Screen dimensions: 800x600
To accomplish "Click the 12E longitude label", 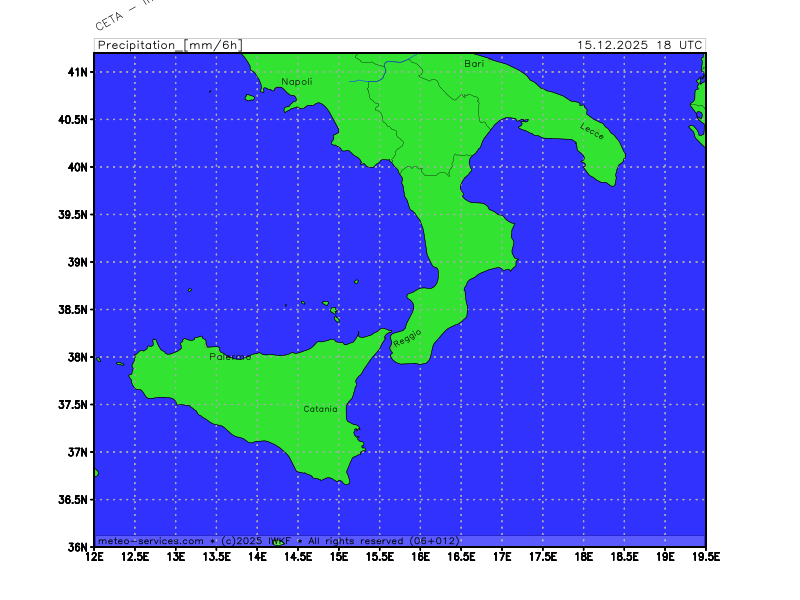I will point(95,557).
